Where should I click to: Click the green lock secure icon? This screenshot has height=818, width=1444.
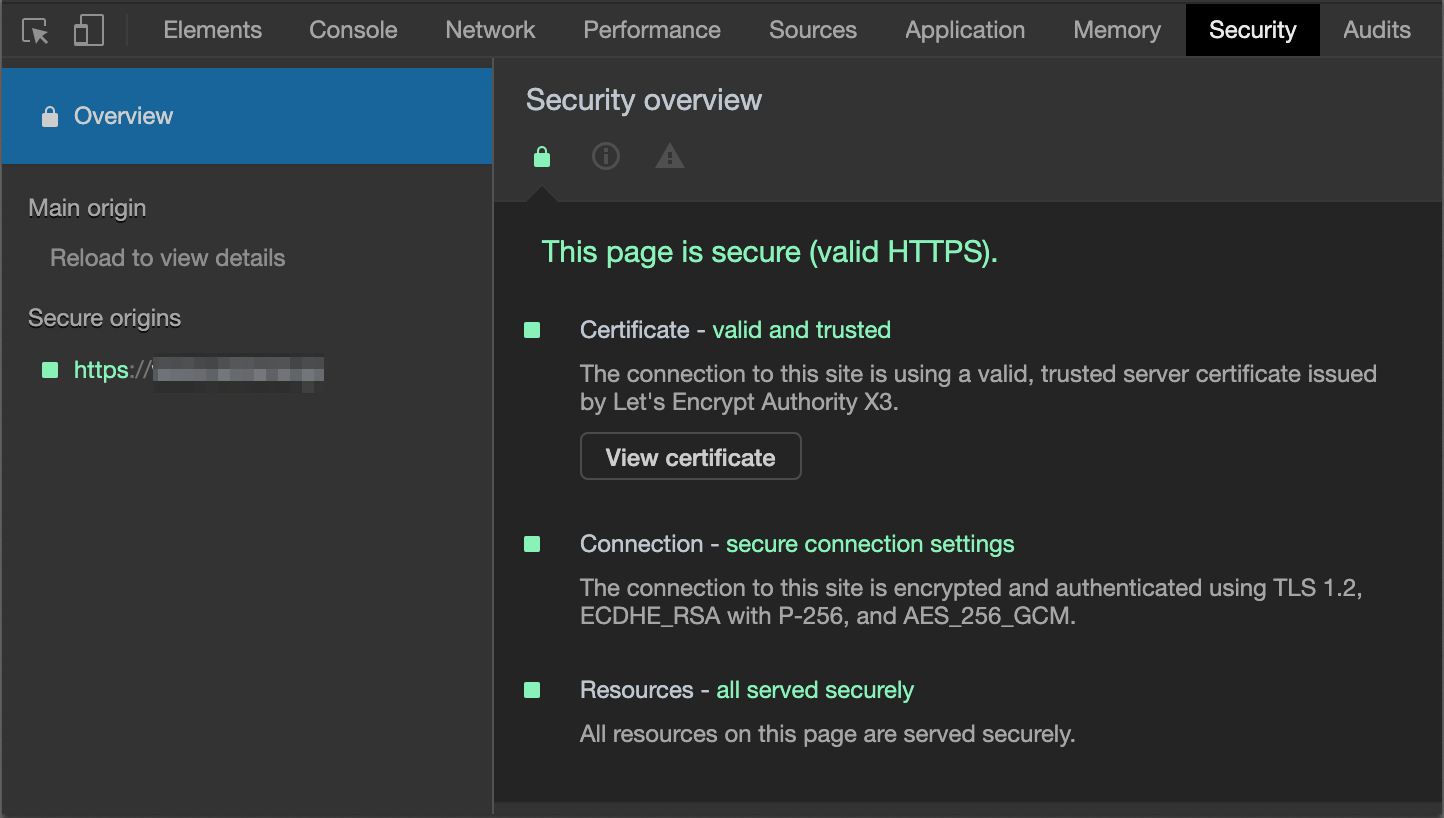click(542, 157)
